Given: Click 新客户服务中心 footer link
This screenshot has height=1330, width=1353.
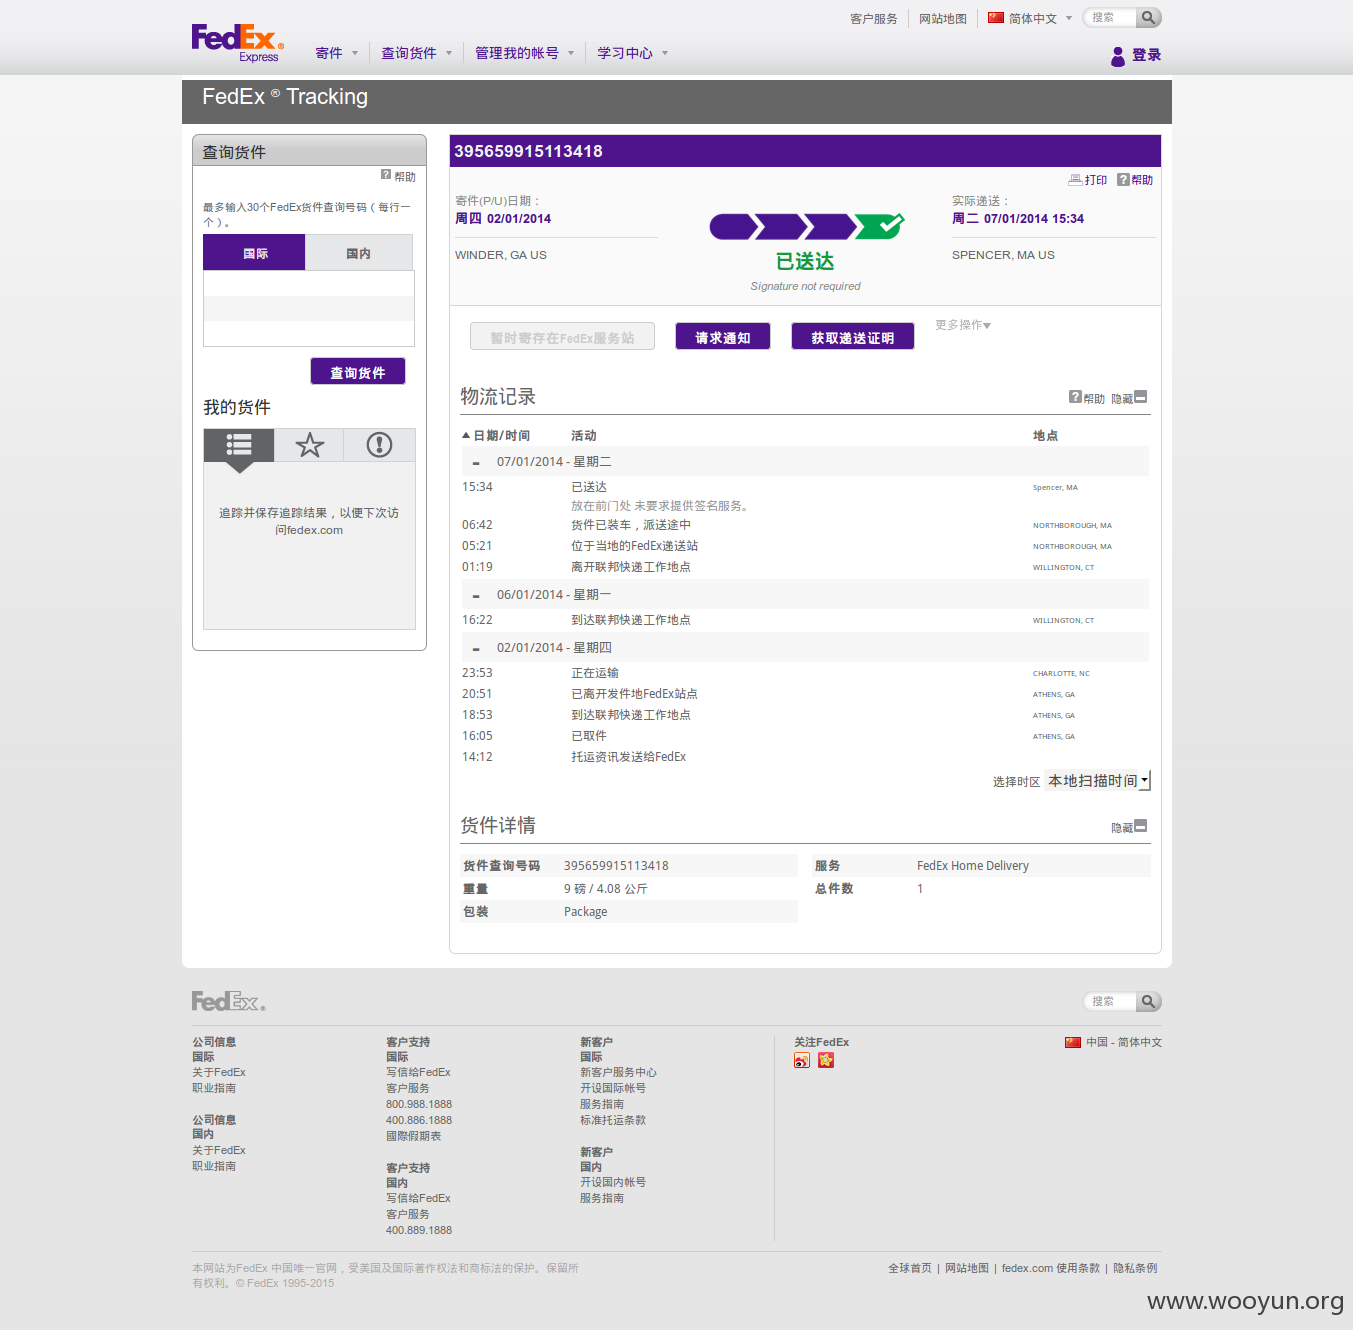Looking at the screenshot, I should 618,1072.
